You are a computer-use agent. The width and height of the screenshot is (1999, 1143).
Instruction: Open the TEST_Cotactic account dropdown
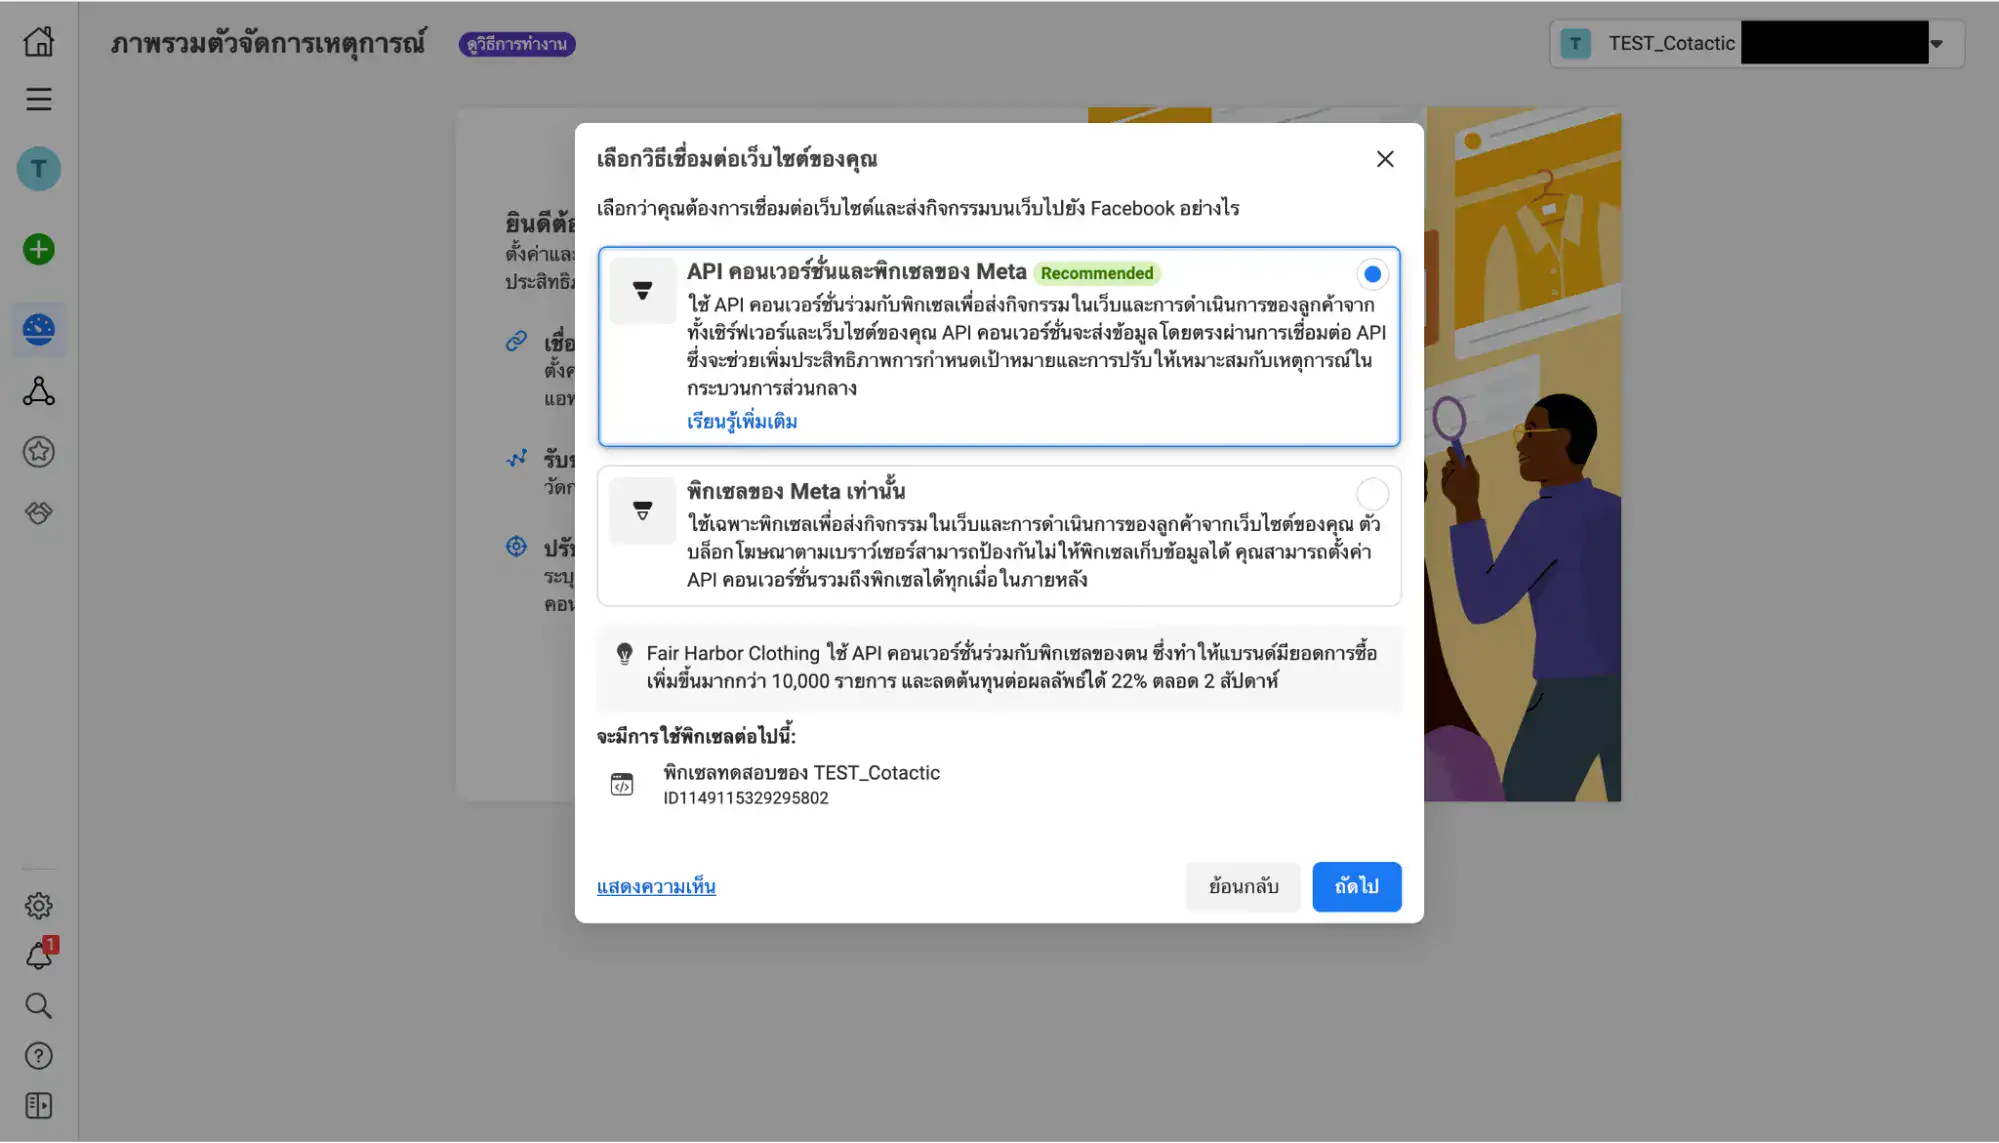click(1938, 43)
